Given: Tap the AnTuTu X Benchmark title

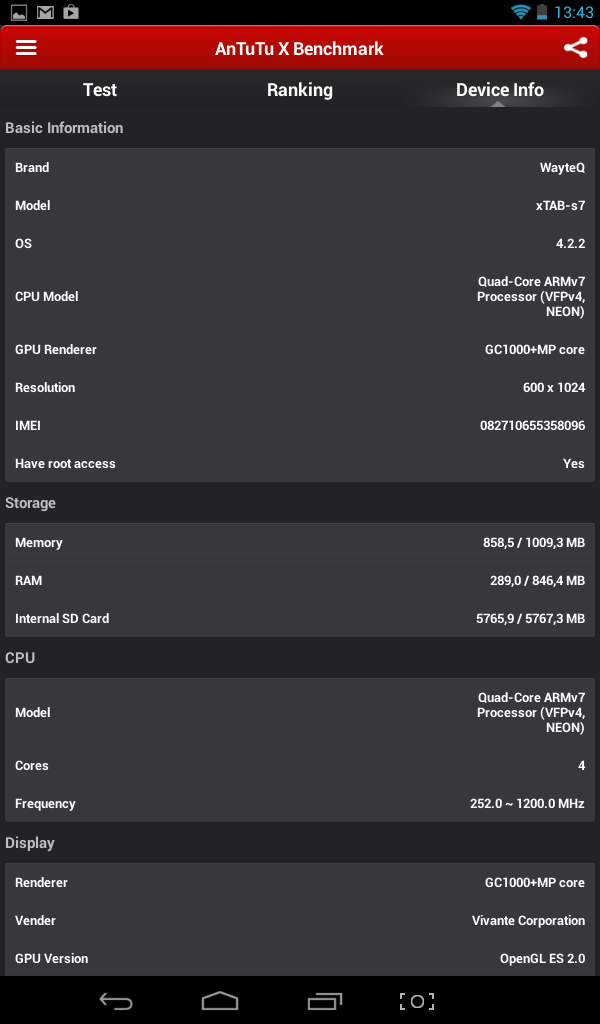Looking at the screenshot, I should pos(299,48).
